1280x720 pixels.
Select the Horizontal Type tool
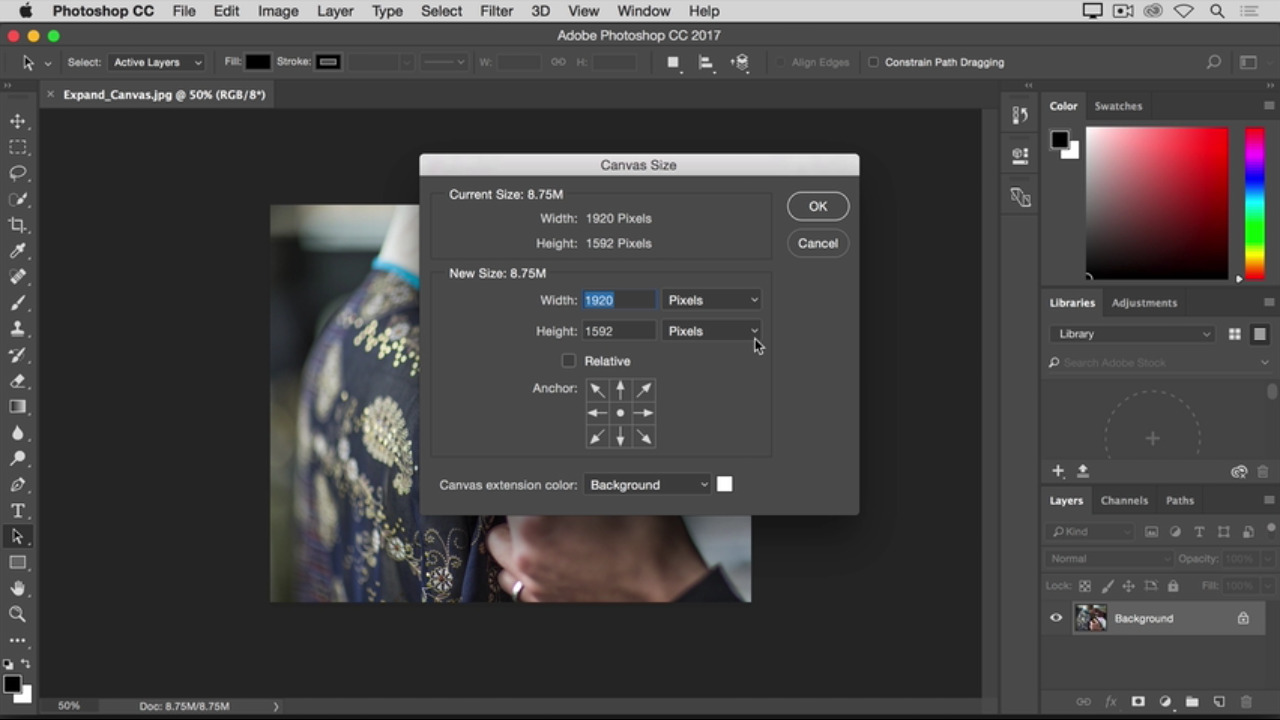point(18,511)
